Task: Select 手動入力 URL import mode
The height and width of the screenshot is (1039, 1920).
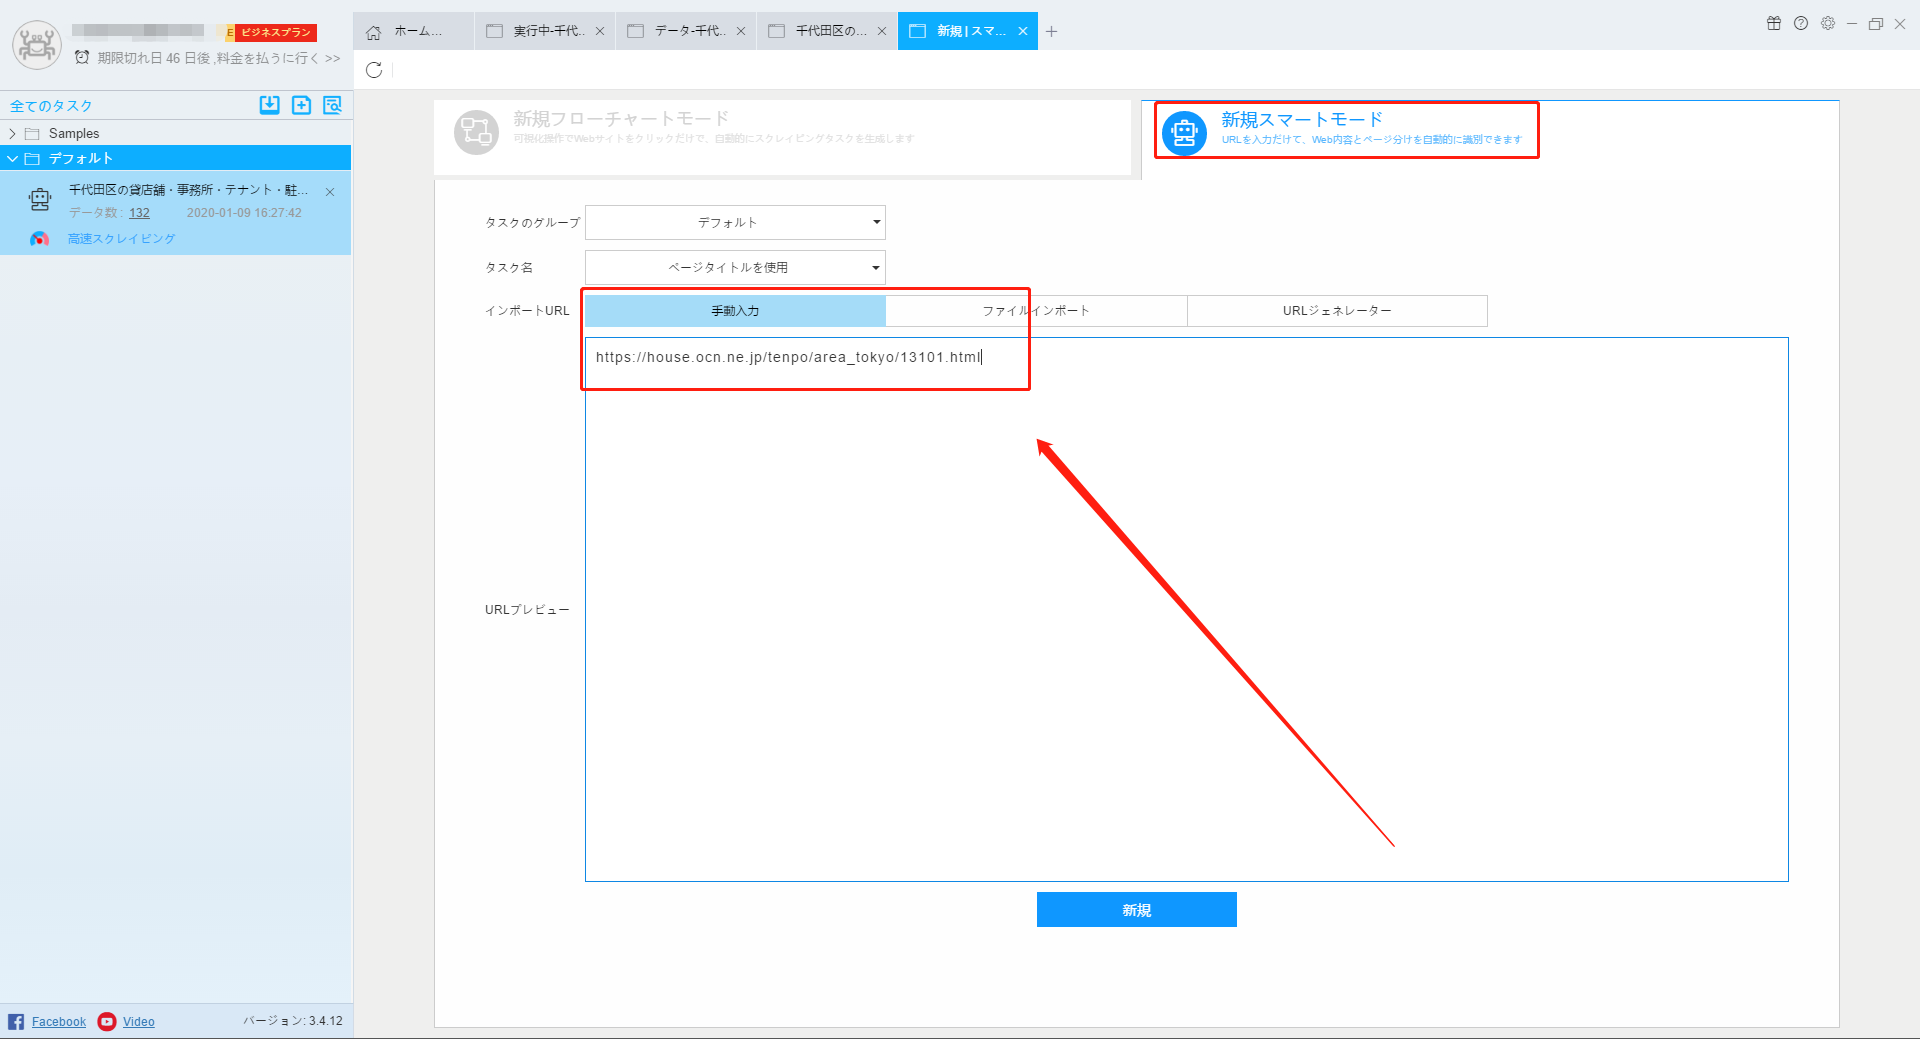Action: tap(735, 311)
